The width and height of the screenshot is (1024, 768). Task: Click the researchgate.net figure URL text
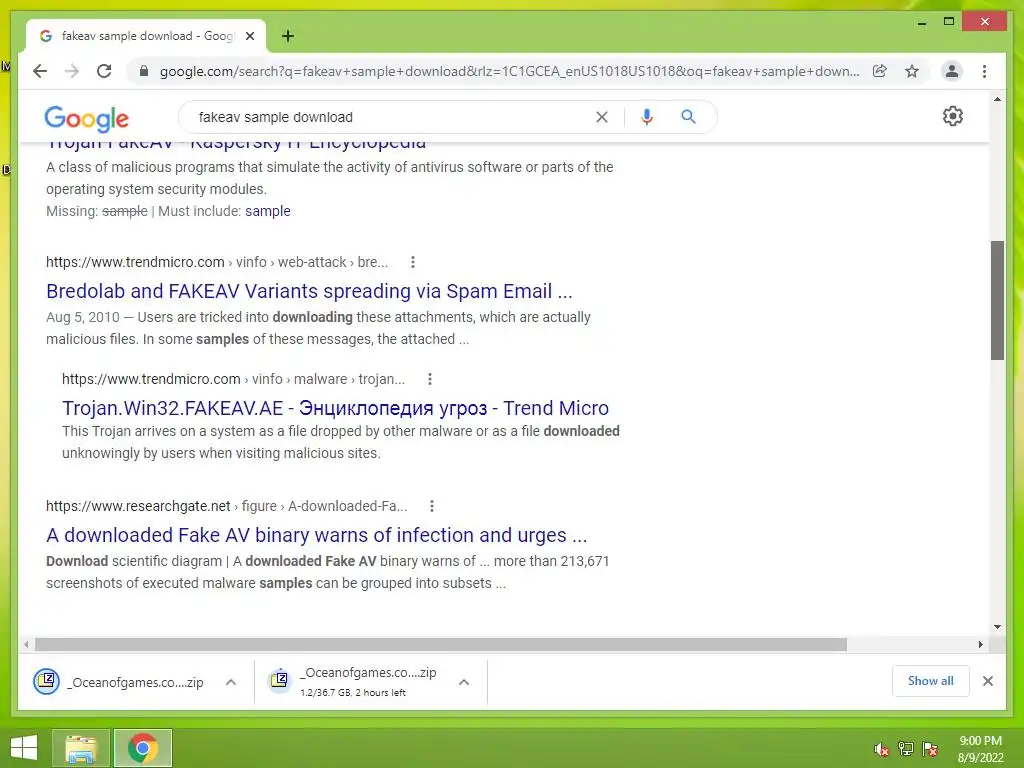(x=227, y=505)
